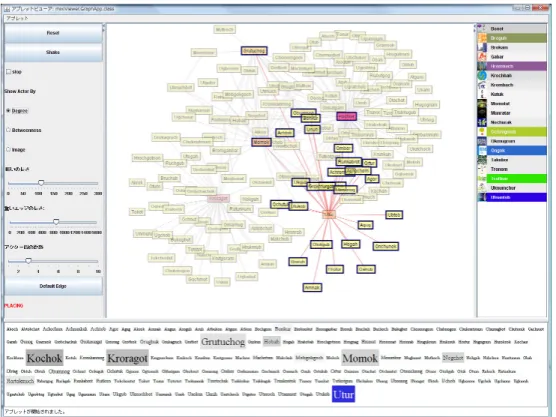This screenshot has width=556, height=417.
Task: Click the Grutuchog node in the graph
Action: tap(254, 51)
